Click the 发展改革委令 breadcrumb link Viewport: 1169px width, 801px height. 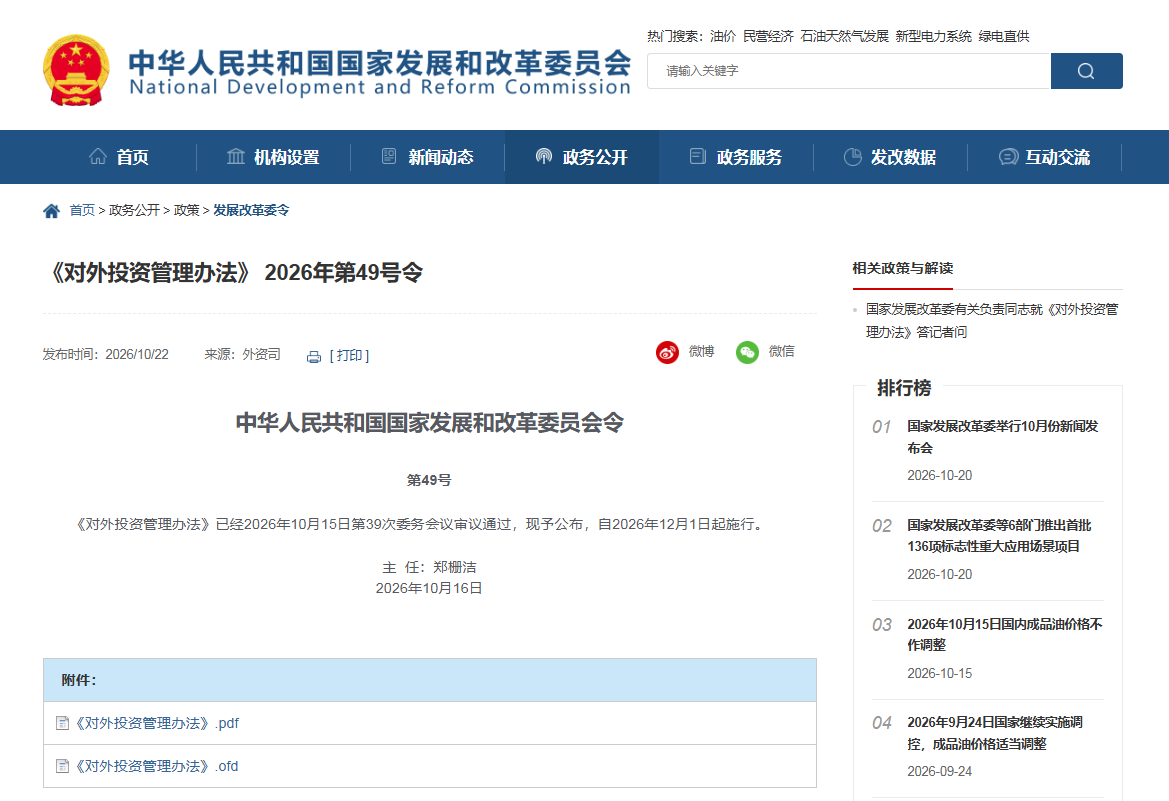251,210
